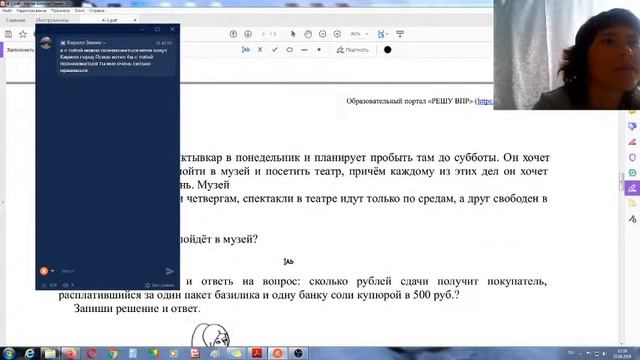This screenshot has width=640, height=360.
Task: Switch to the 4-2.pdf document tab
Action: click(109, 20)
